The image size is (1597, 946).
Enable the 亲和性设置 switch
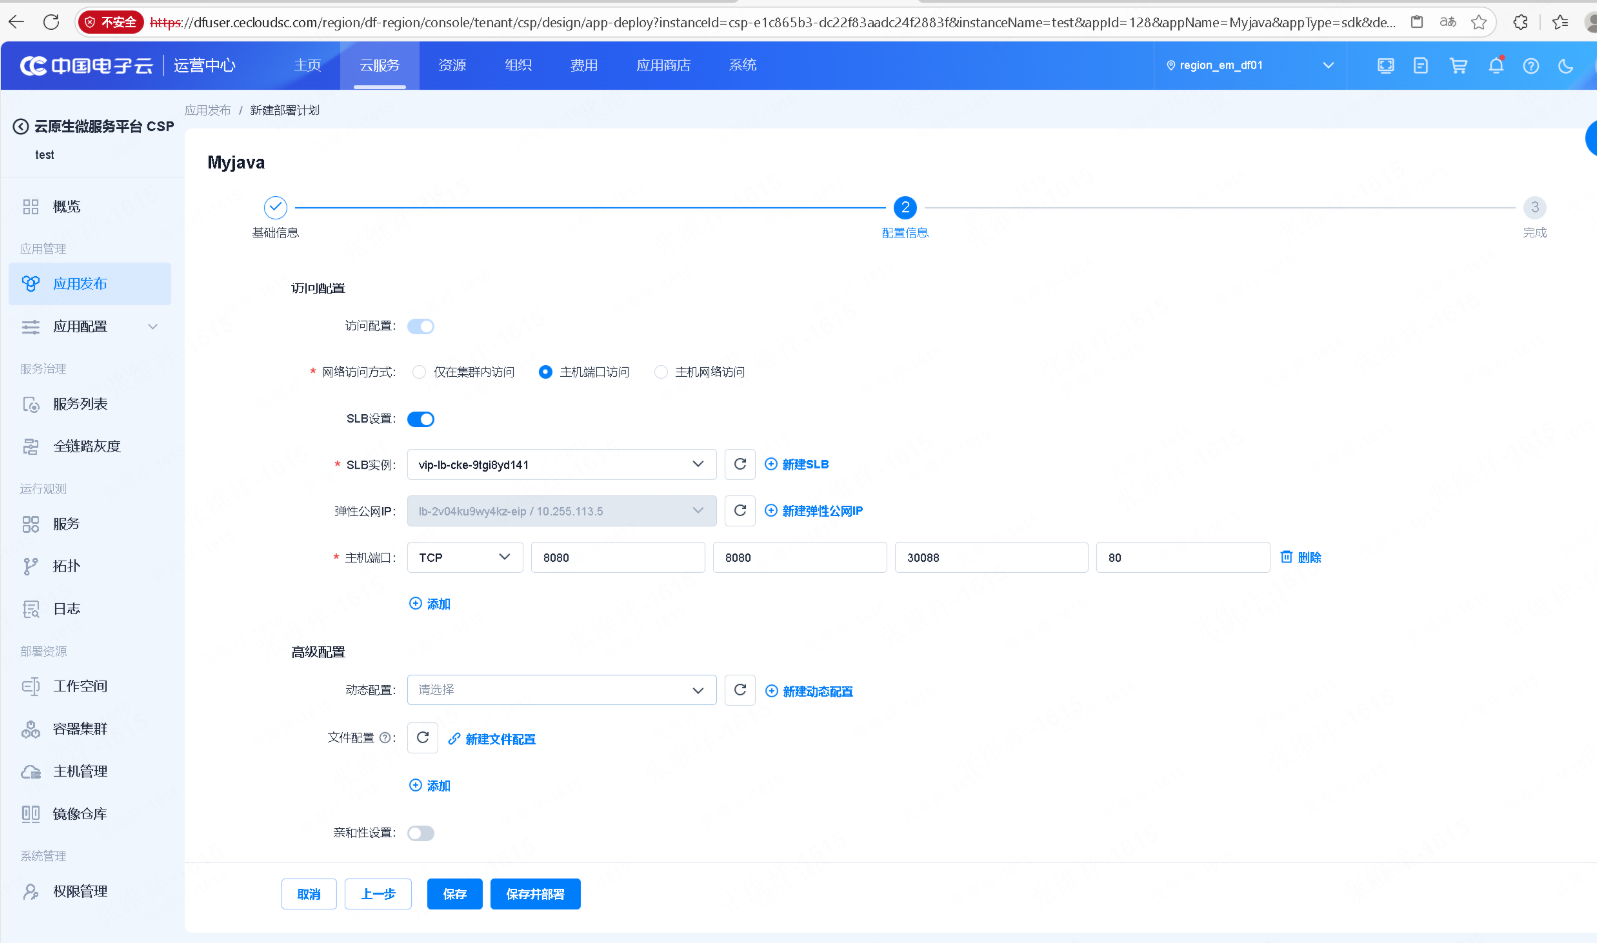click(421, 833)
